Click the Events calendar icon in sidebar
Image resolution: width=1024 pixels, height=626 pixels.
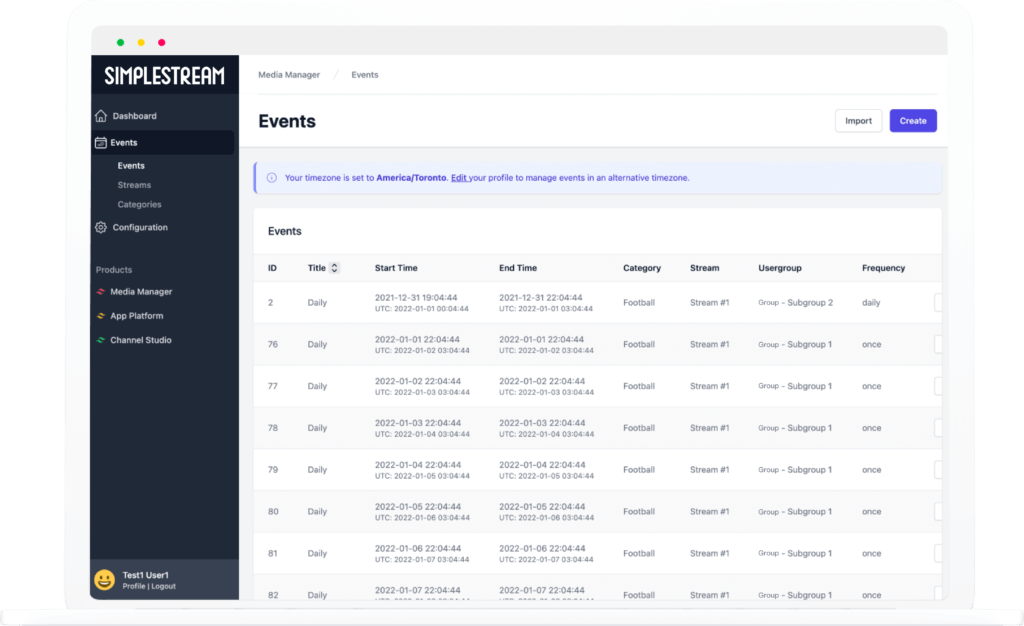click(x=101, y=143)
